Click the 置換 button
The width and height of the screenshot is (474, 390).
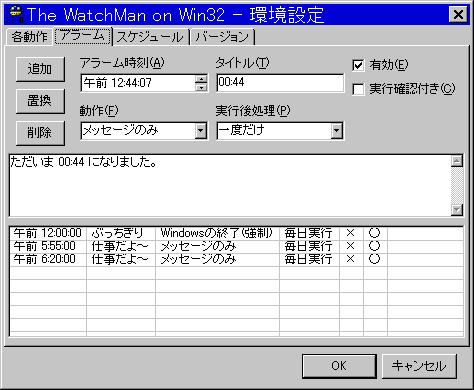(40, 101)
